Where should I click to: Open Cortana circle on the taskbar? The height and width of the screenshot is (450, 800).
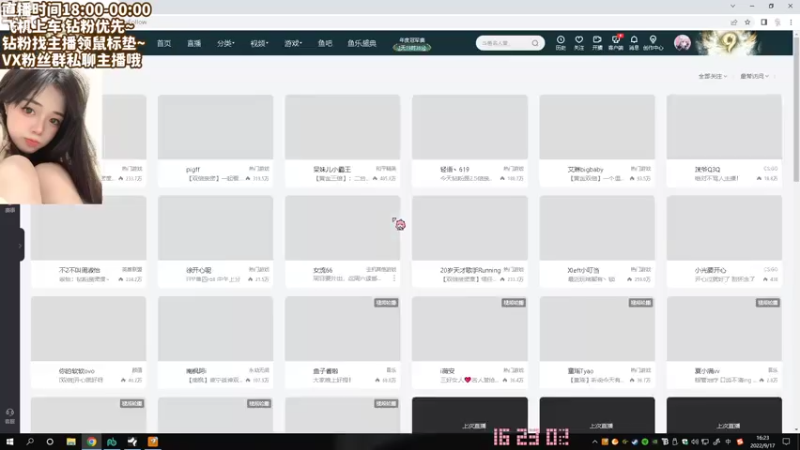pyautogui.click(x=50, y=442)
